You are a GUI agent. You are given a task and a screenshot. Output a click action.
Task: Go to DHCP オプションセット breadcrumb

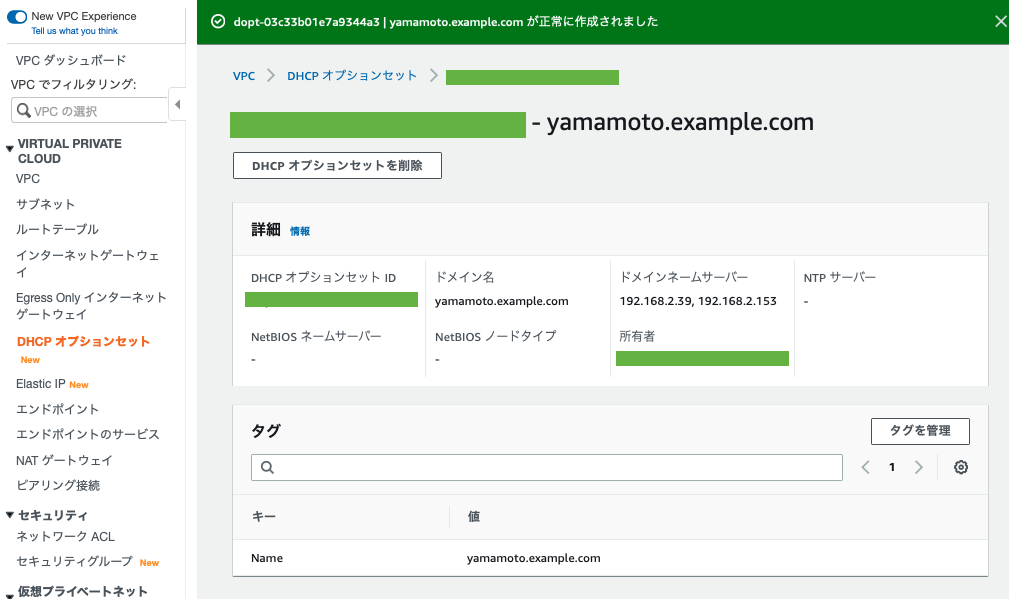(352, 76)
